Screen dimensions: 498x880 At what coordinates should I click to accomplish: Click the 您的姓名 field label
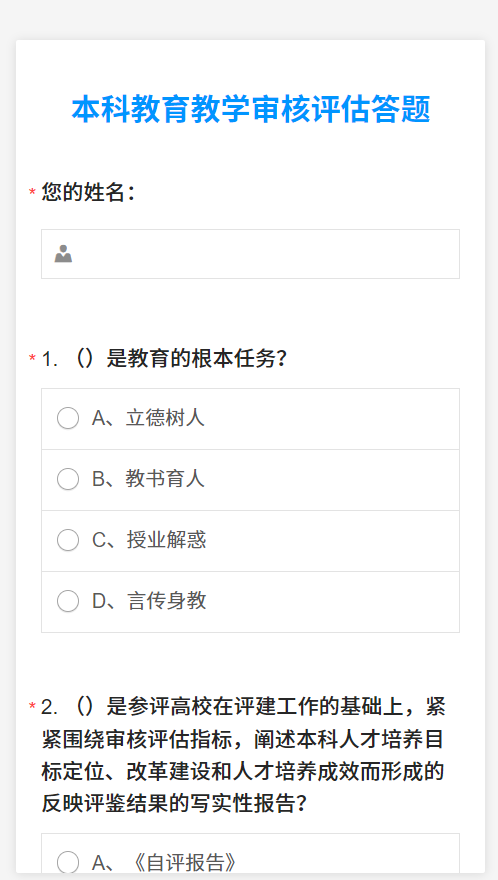88,193
